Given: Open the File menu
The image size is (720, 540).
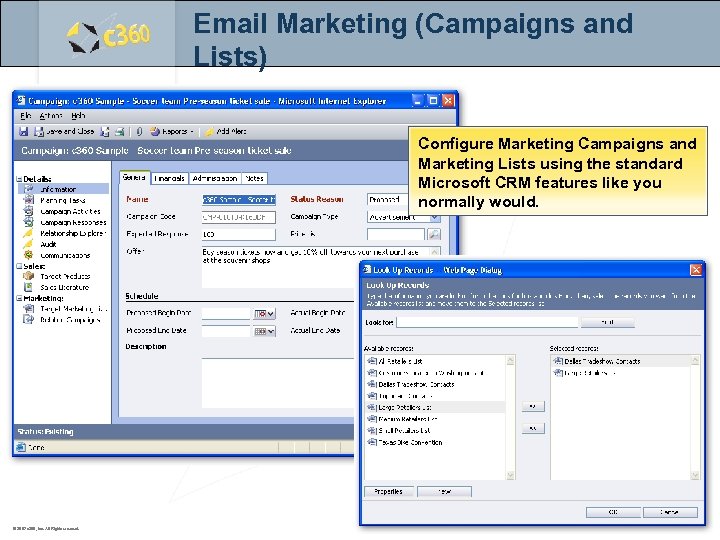Looking at the screenshot, I should 26,116.
